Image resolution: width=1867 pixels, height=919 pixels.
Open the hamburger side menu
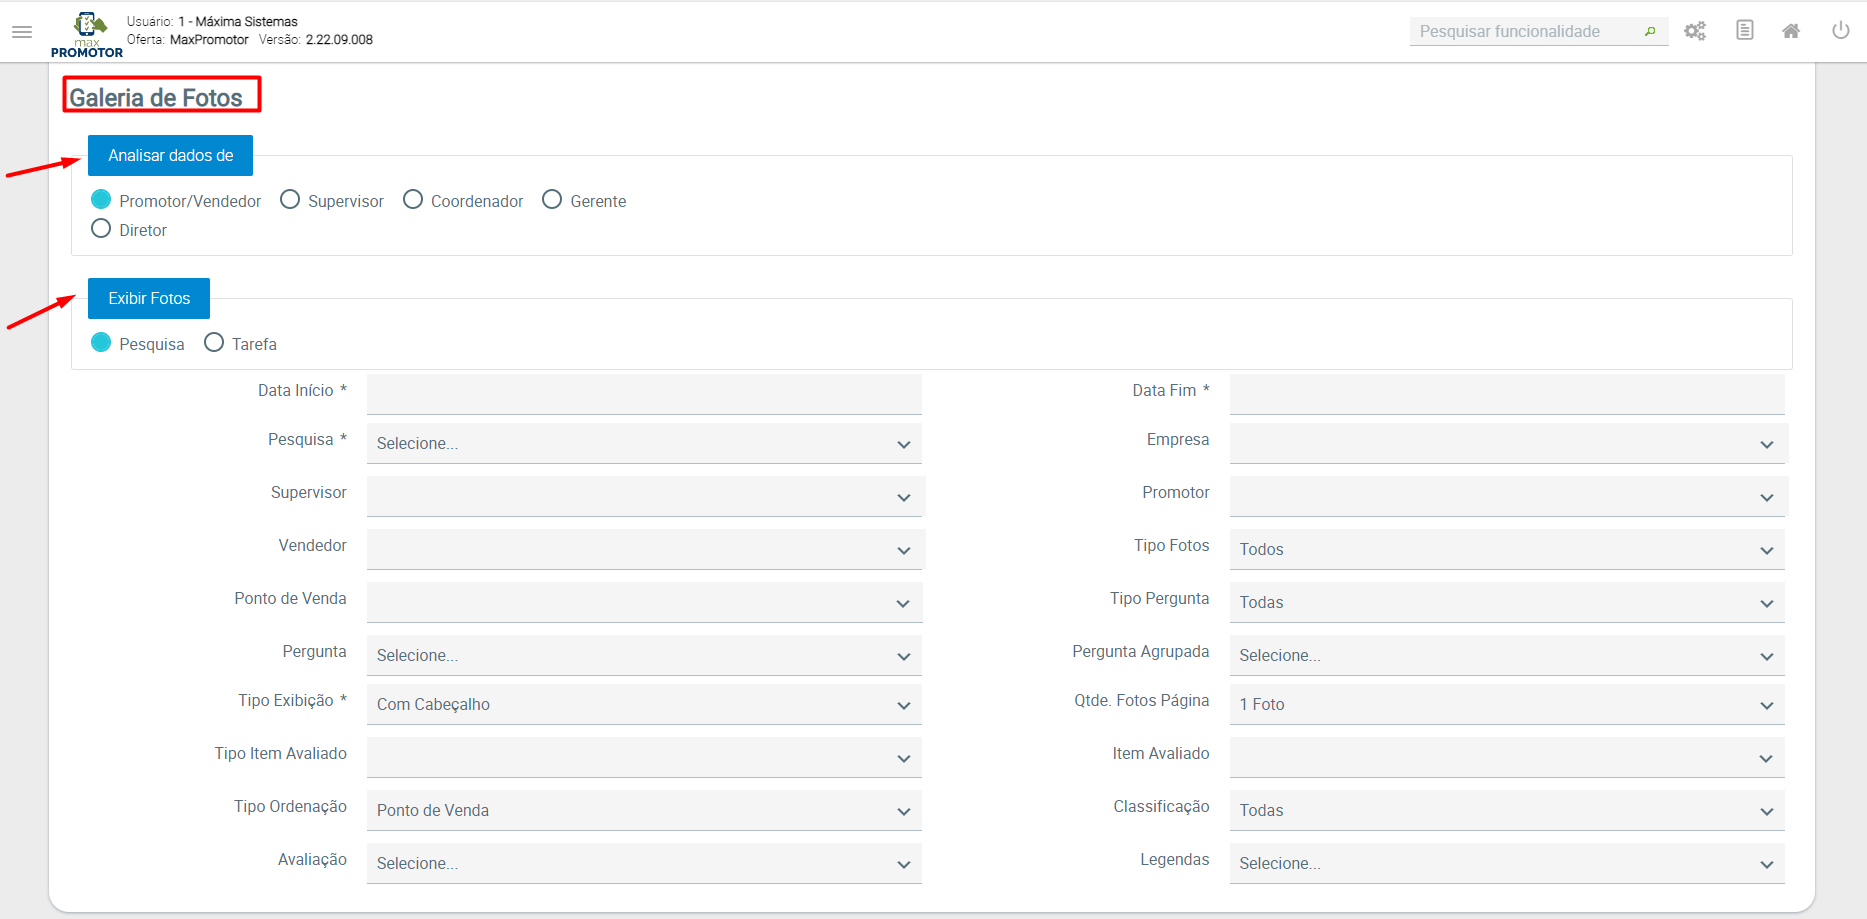(22, 32)
